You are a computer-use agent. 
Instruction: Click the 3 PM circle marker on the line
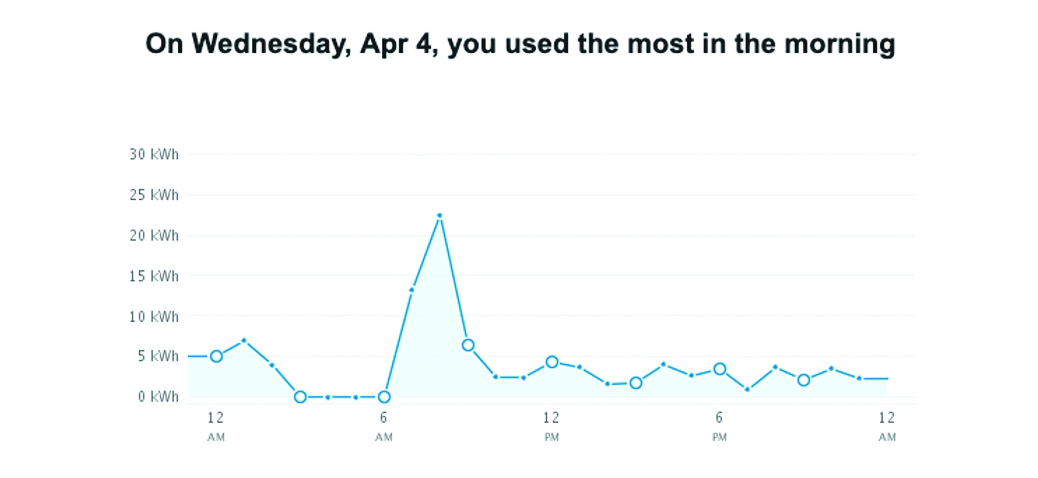click(635, 383)
